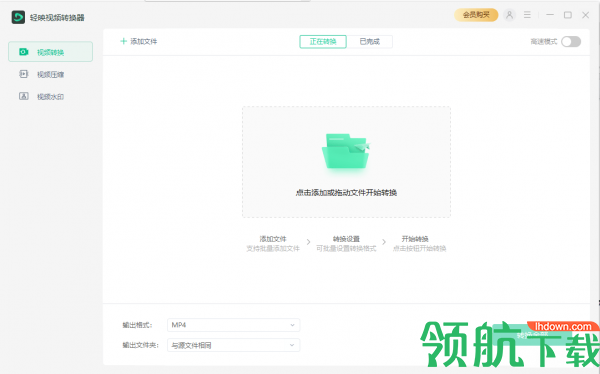The width and height of the screenshot is (600, 374).
Task: Click the 视频水印 sidebar icon
Action: pyautogui.click(x=24, y=96)
